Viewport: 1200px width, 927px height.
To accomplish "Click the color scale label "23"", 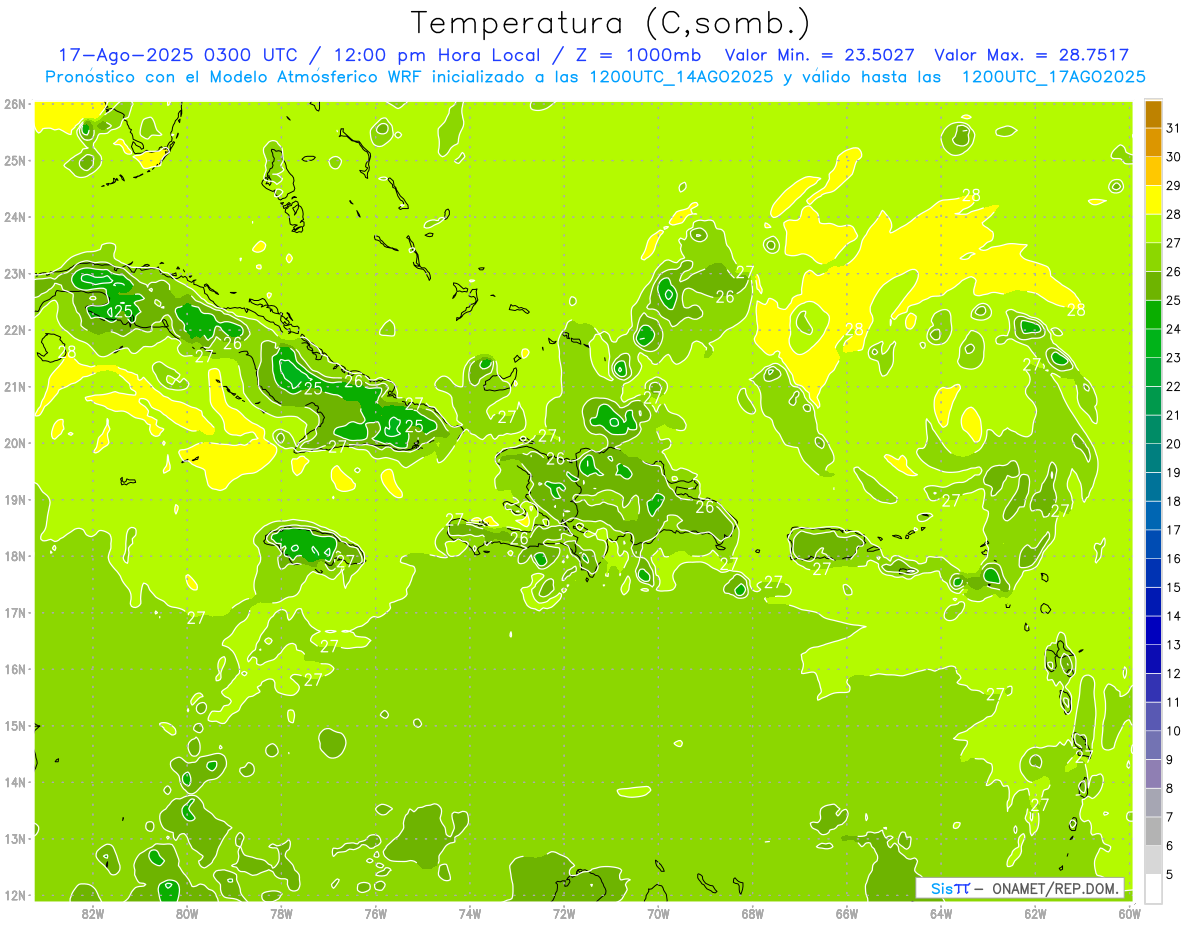I will (x=1173, y=358).
